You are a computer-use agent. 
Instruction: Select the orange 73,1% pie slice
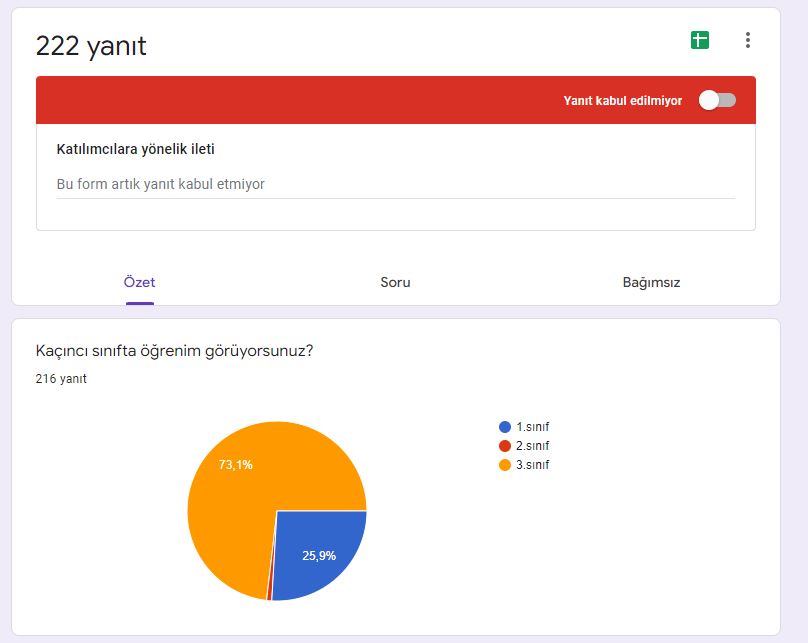[236, 465]
